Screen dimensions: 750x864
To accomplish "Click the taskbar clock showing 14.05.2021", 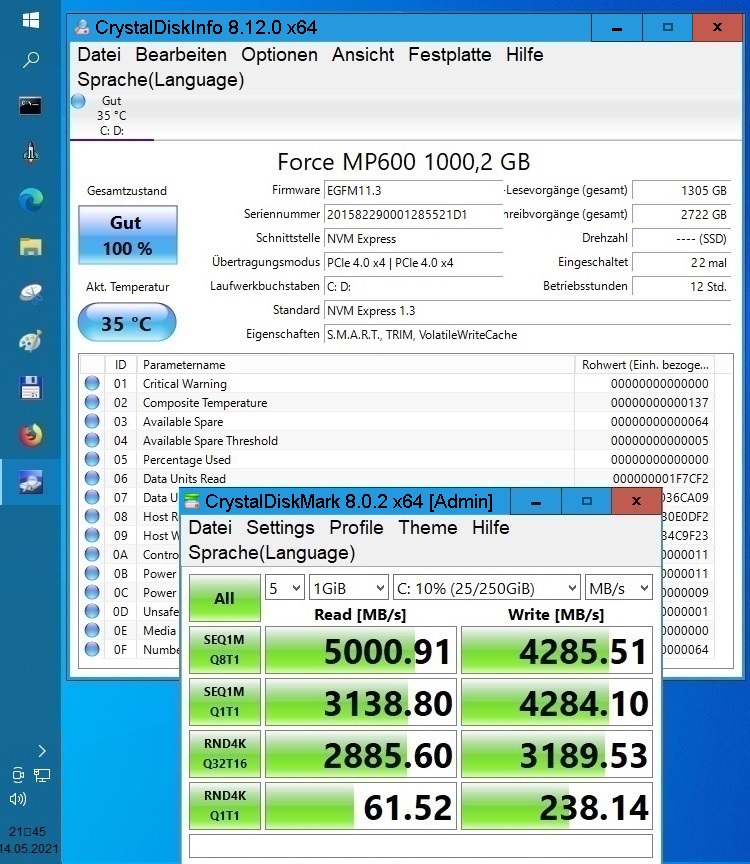I will pos(29,840).
